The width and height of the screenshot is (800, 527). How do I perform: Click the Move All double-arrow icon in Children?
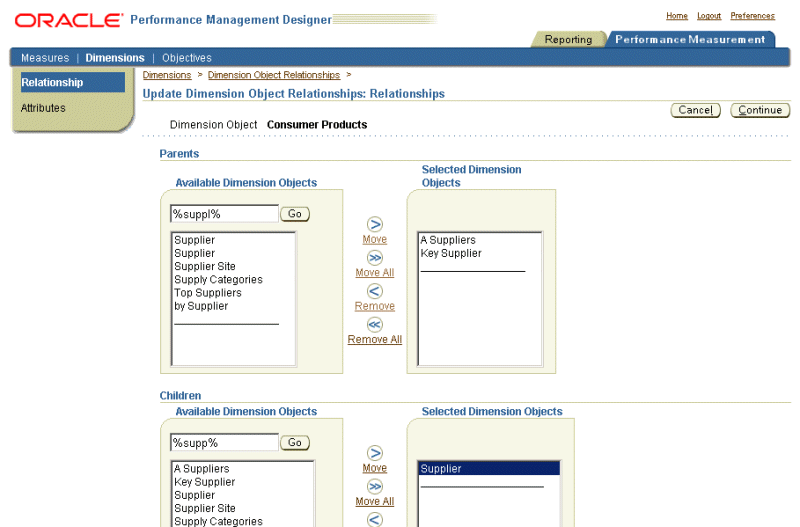pos(375,487)
